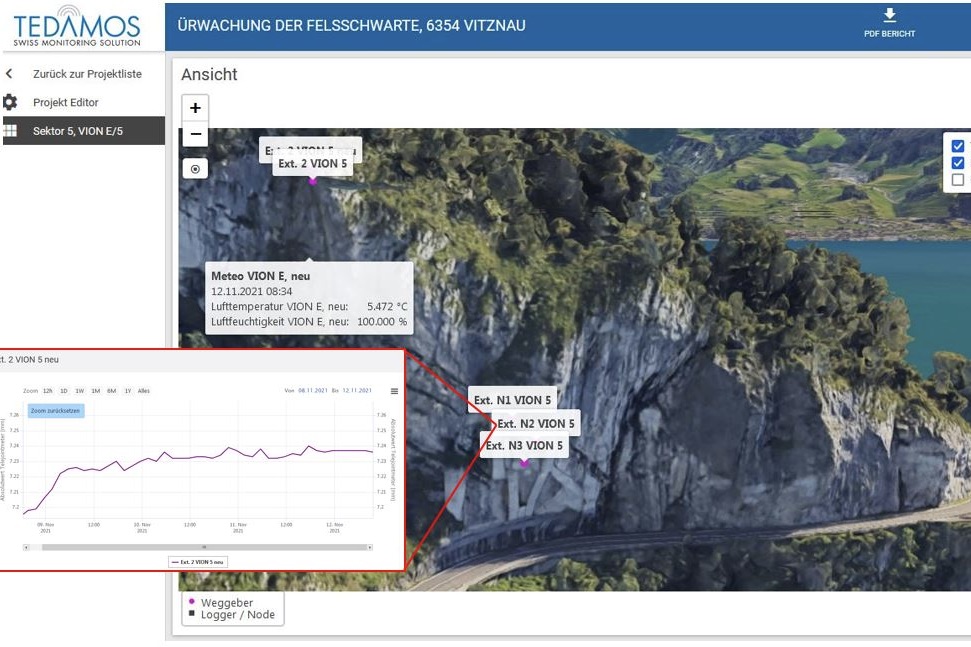Enable the third unchecked layer checkbox
This screenshot has width=971, height=647.
(x=958, y=180)
